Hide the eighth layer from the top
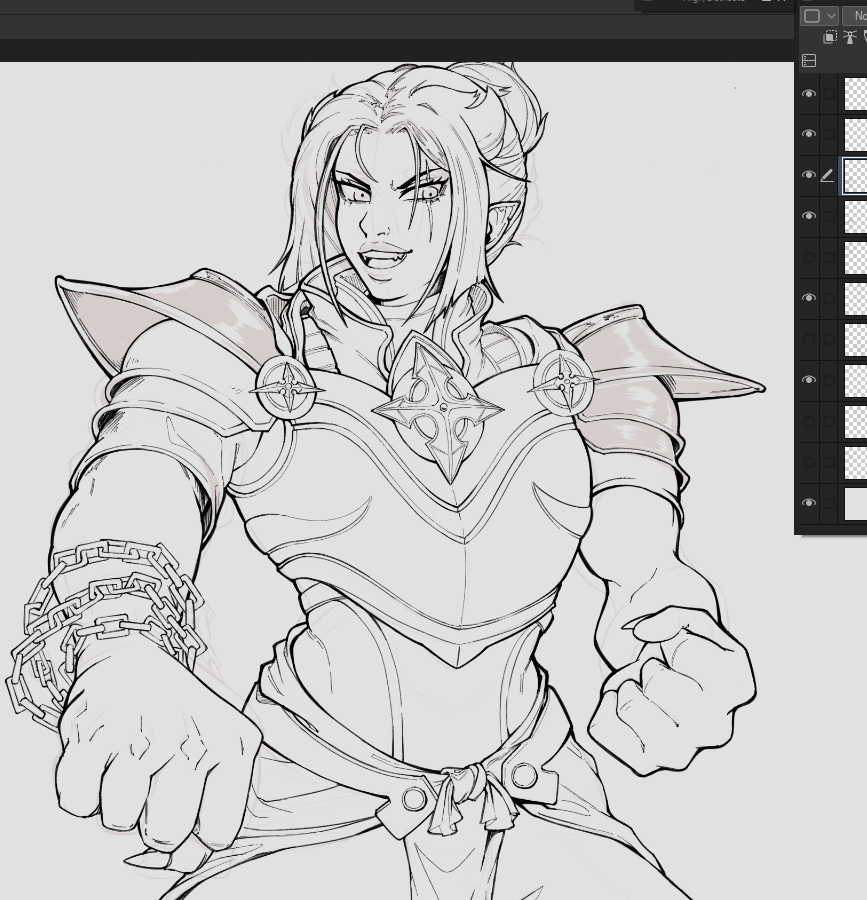The height and width of the screenshot is (900, 867). click(809, 380)
